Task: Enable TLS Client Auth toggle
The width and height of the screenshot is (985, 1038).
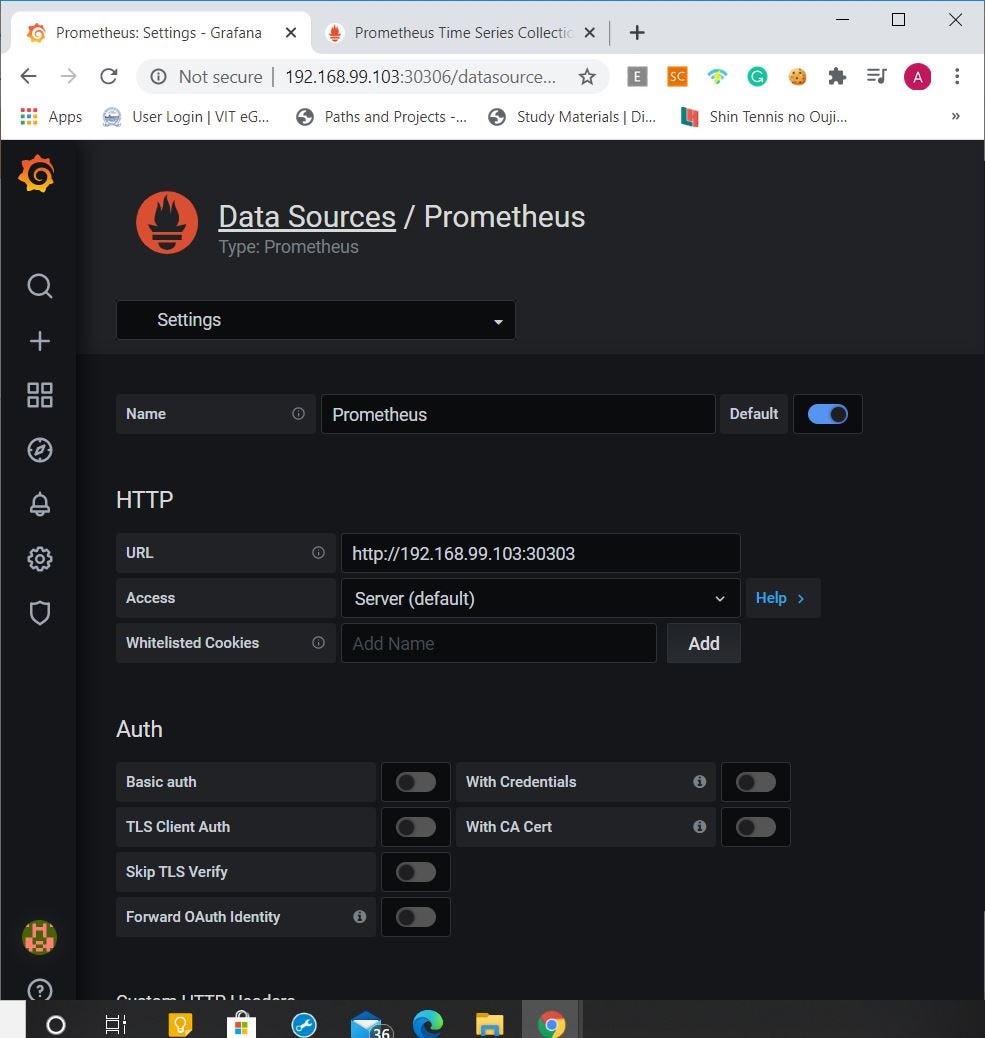Action: pos(416,827)
